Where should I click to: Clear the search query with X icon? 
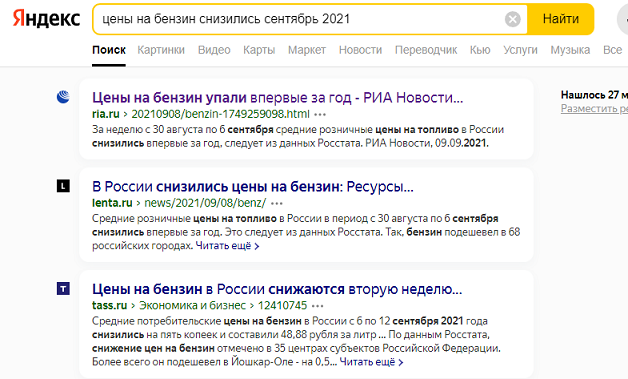512,19
